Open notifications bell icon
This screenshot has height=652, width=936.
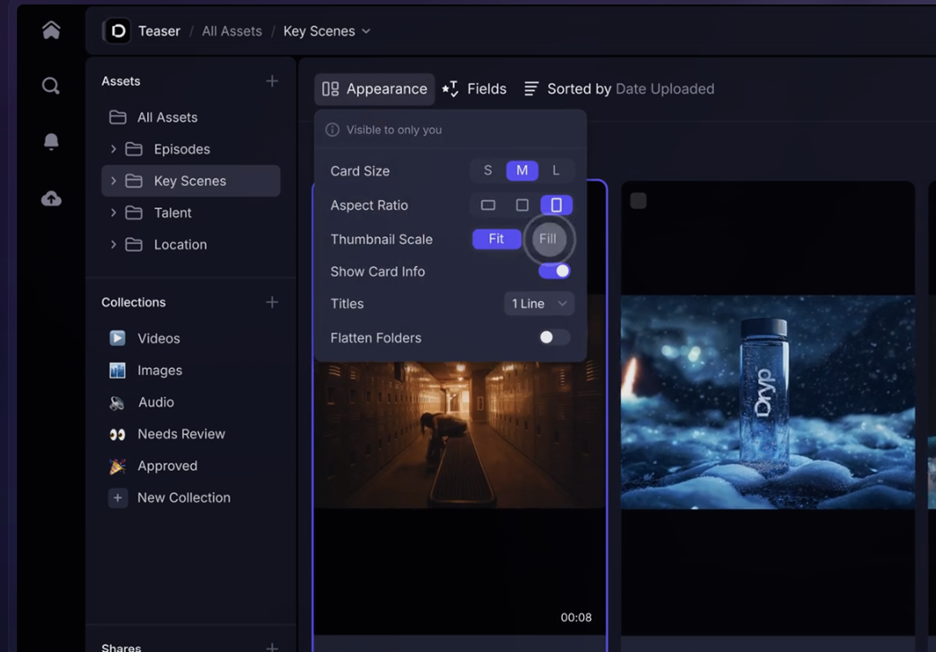click(x=51, y=142)
